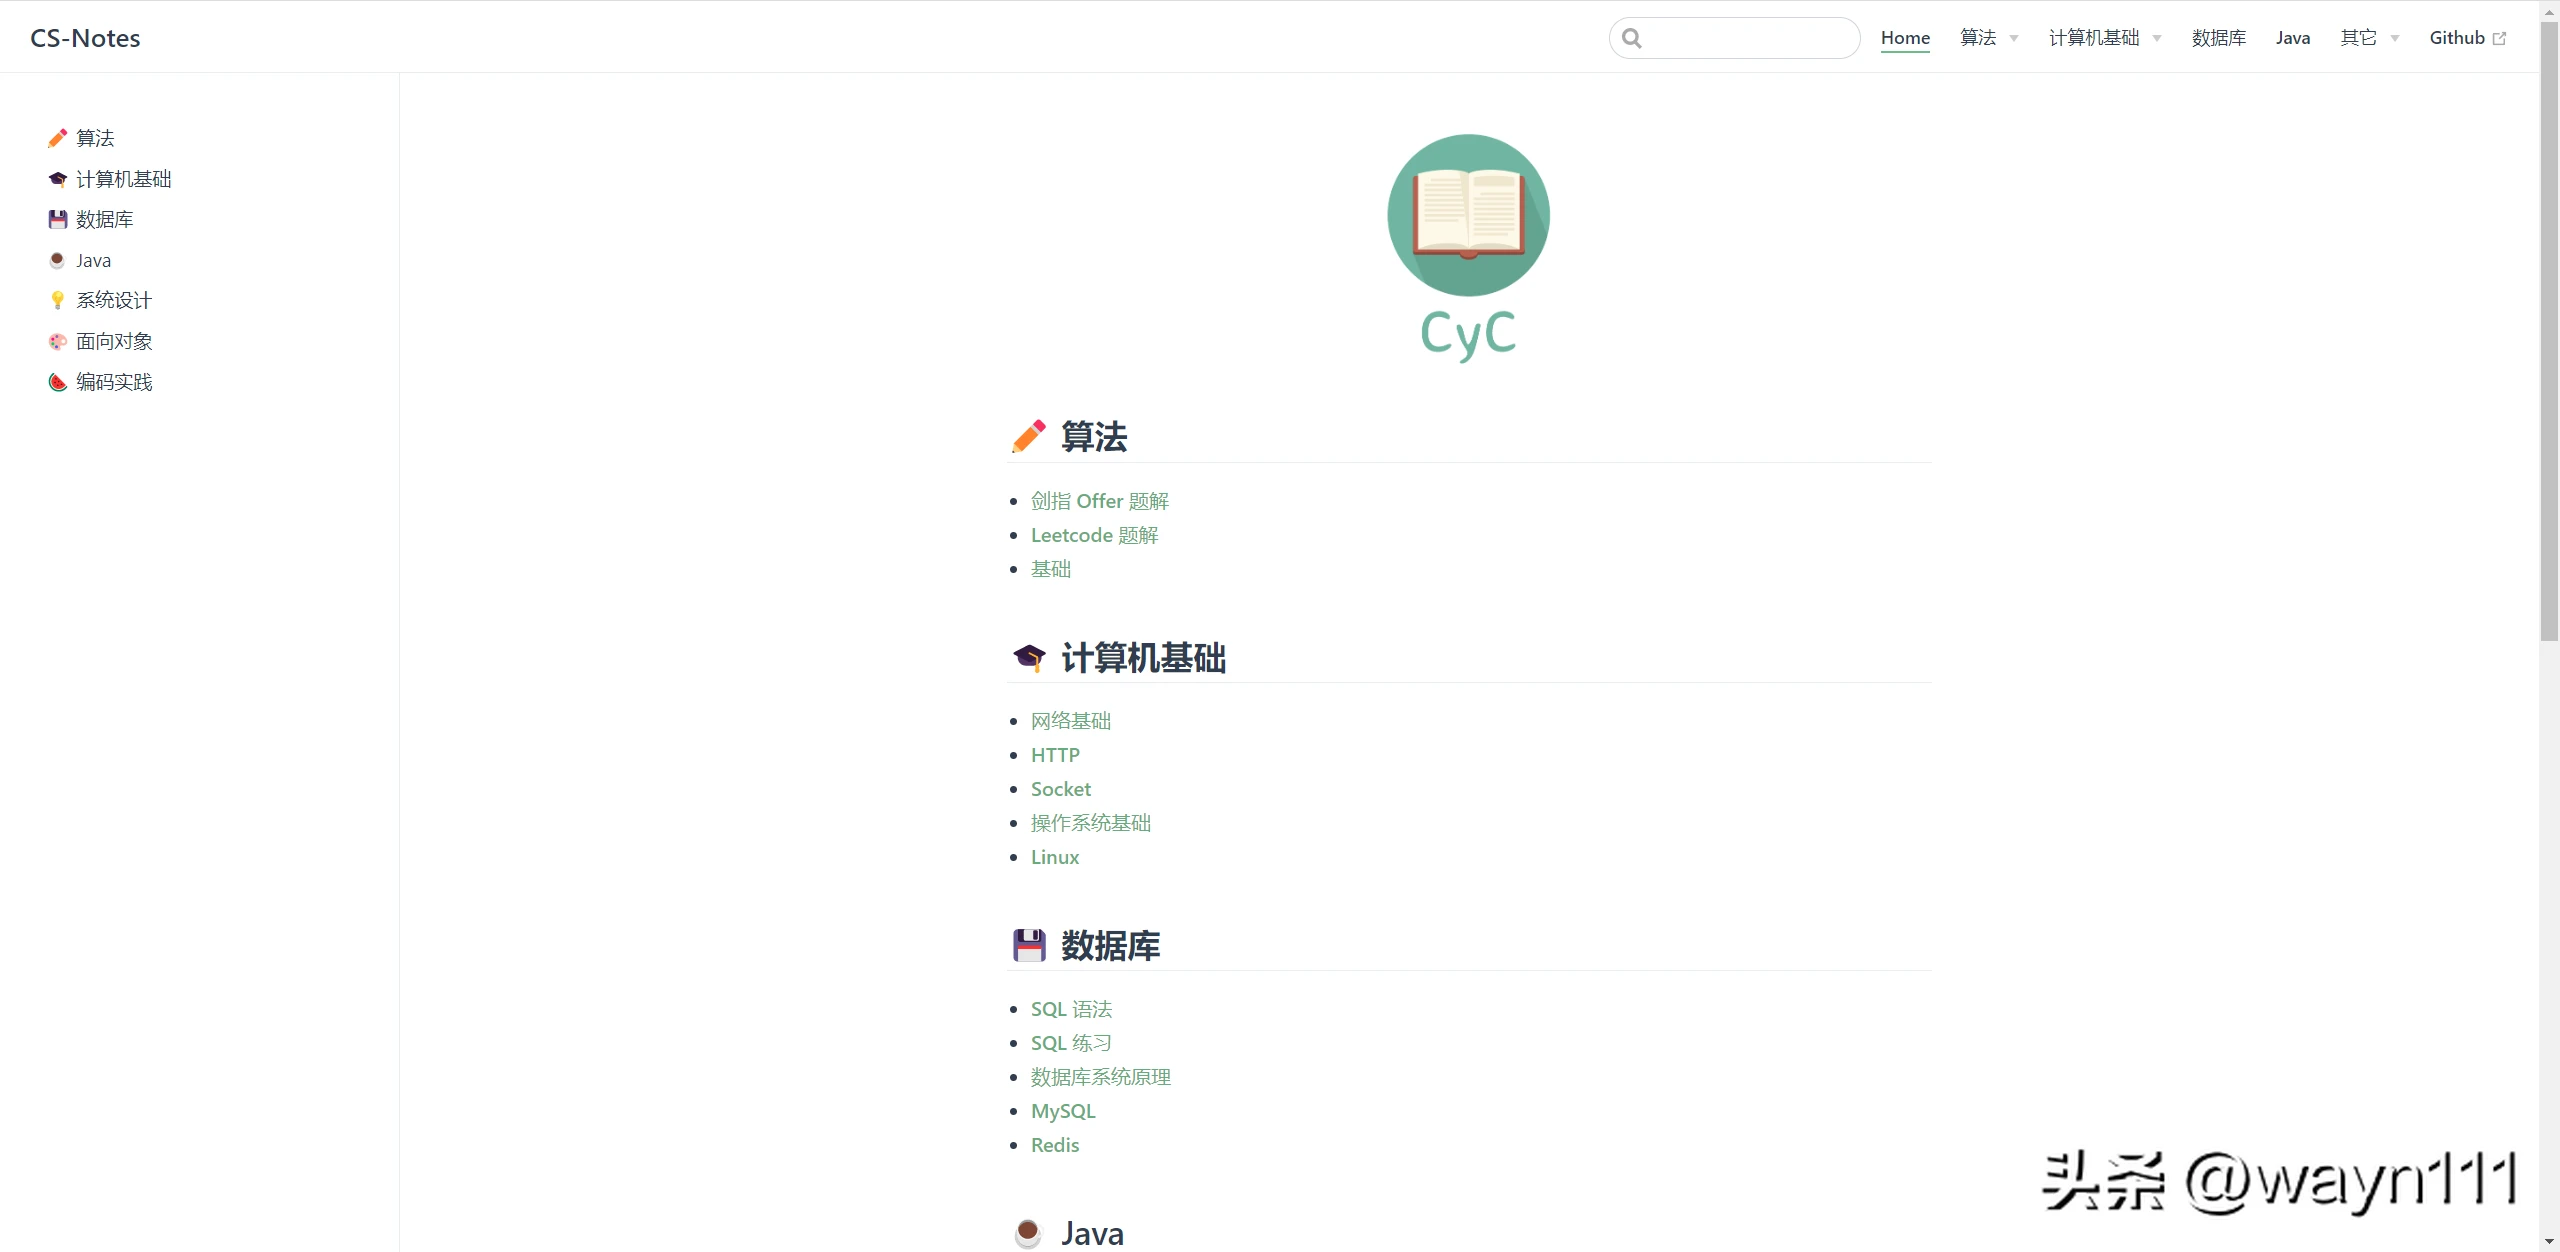Open the SQL 练习 link
The image size is (2560, 1252).
pos(1072,1043)
